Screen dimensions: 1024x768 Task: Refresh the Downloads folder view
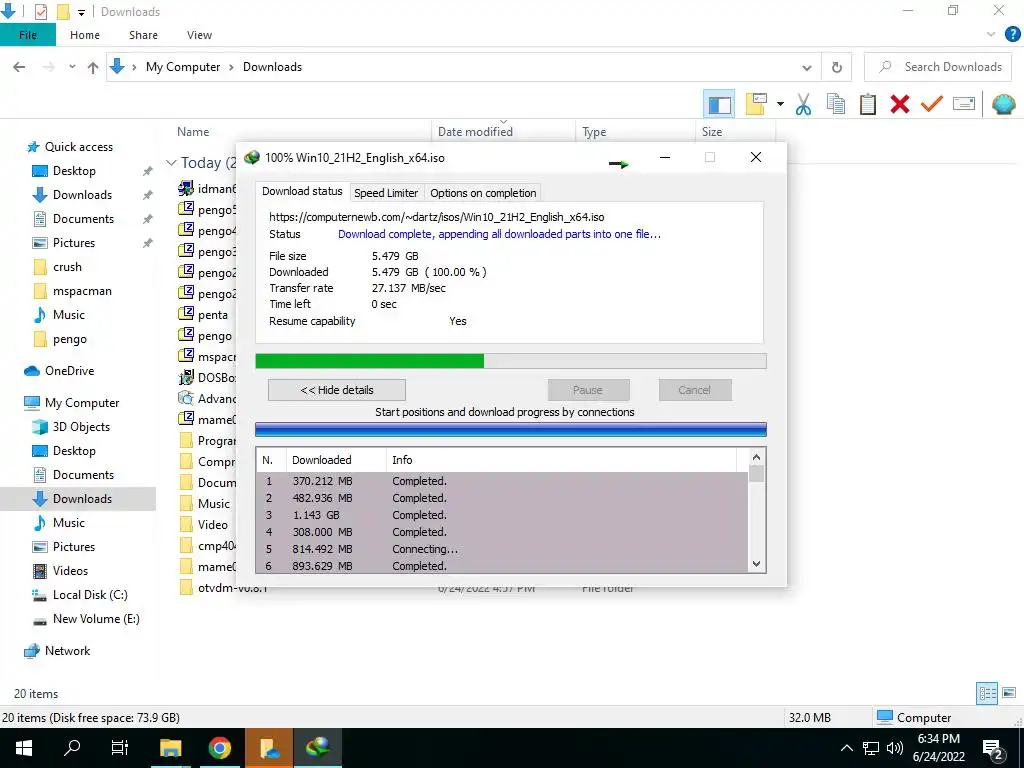[837, 67]
